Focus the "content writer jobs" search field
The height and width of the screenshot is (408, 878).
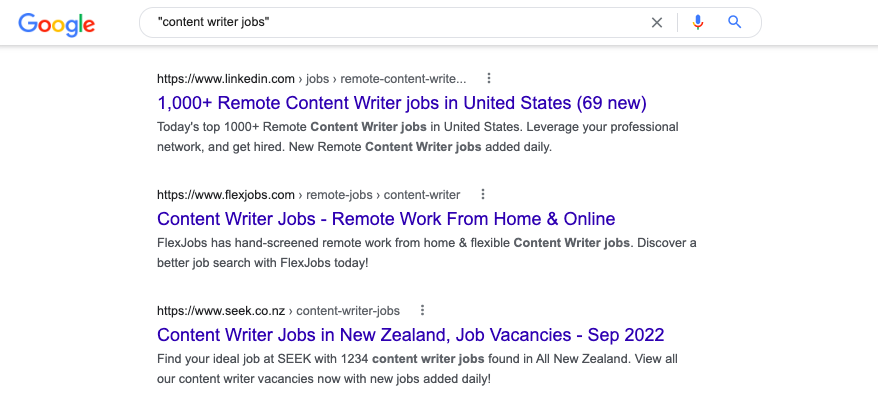click(390, 22)
